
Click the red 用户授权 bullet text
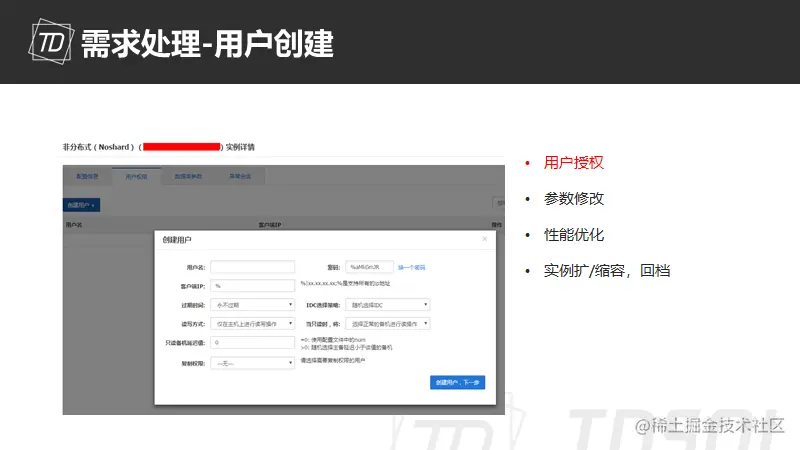(573, 162)
